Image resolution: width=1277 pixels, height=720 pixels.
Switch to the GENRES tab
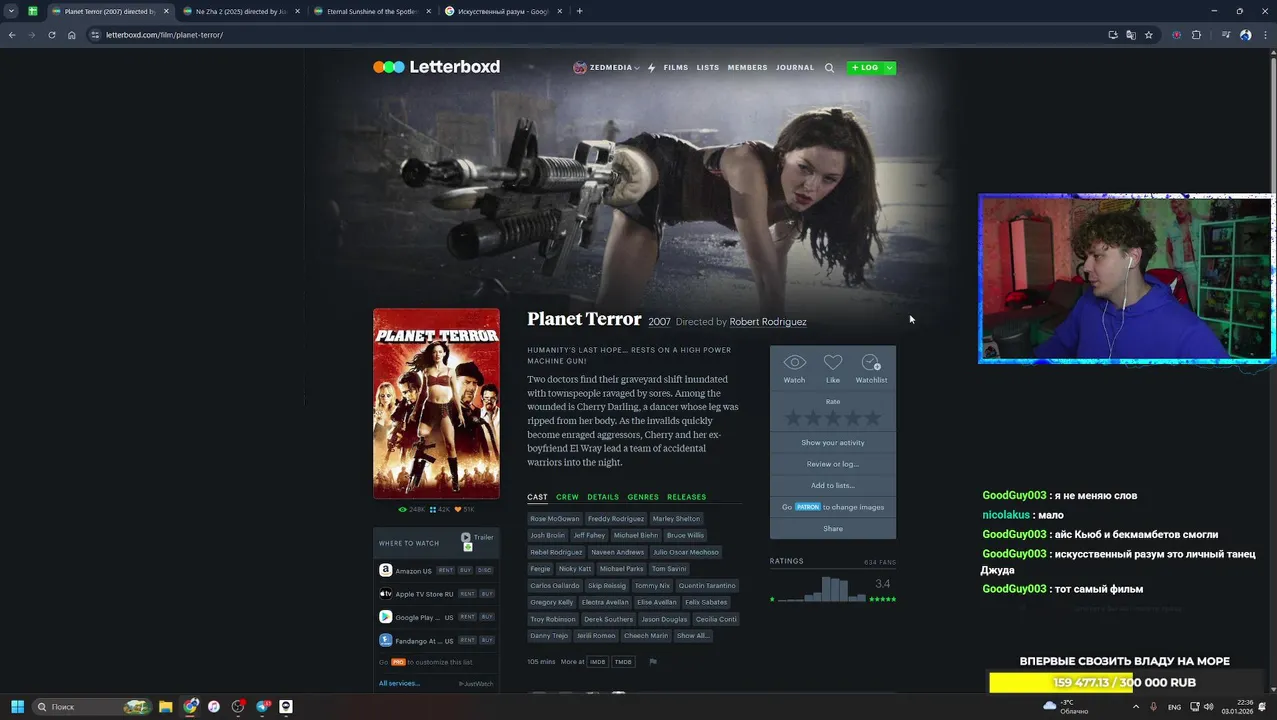click(643, 497)
